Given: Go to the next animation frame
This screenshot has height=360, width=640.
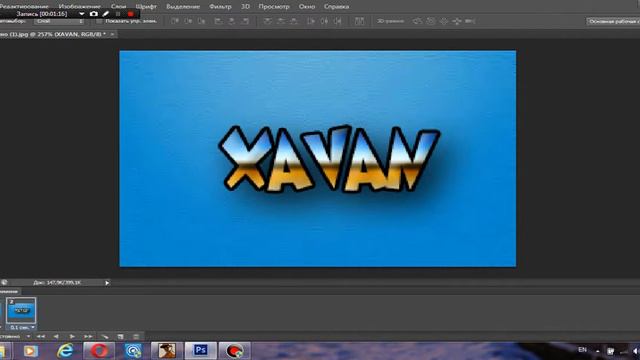Looking at the screenshot, I should (x=88, y=337).
